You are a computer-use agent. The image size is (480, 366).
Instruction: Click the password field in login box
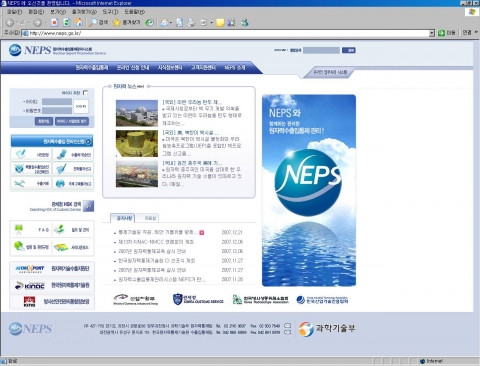57,110
